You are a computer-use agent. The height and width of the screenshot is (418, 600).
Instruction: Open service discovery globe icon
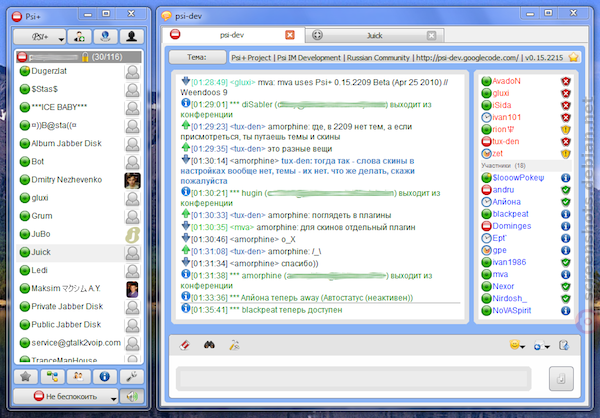pyautogui.click(x=106, y=37)
